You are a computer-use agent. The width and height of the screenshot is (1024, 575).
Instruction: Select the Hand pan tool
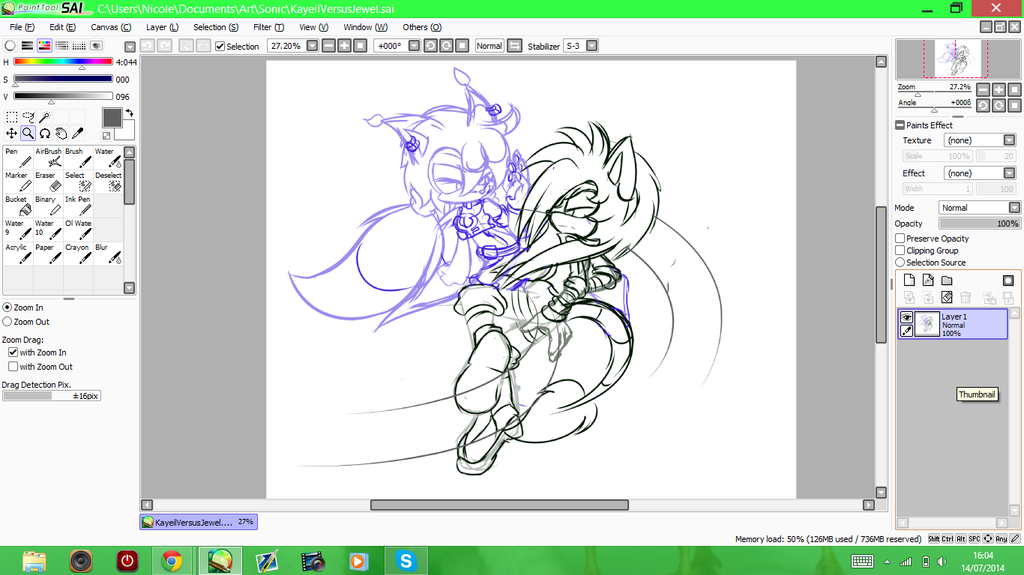[61, 133]
